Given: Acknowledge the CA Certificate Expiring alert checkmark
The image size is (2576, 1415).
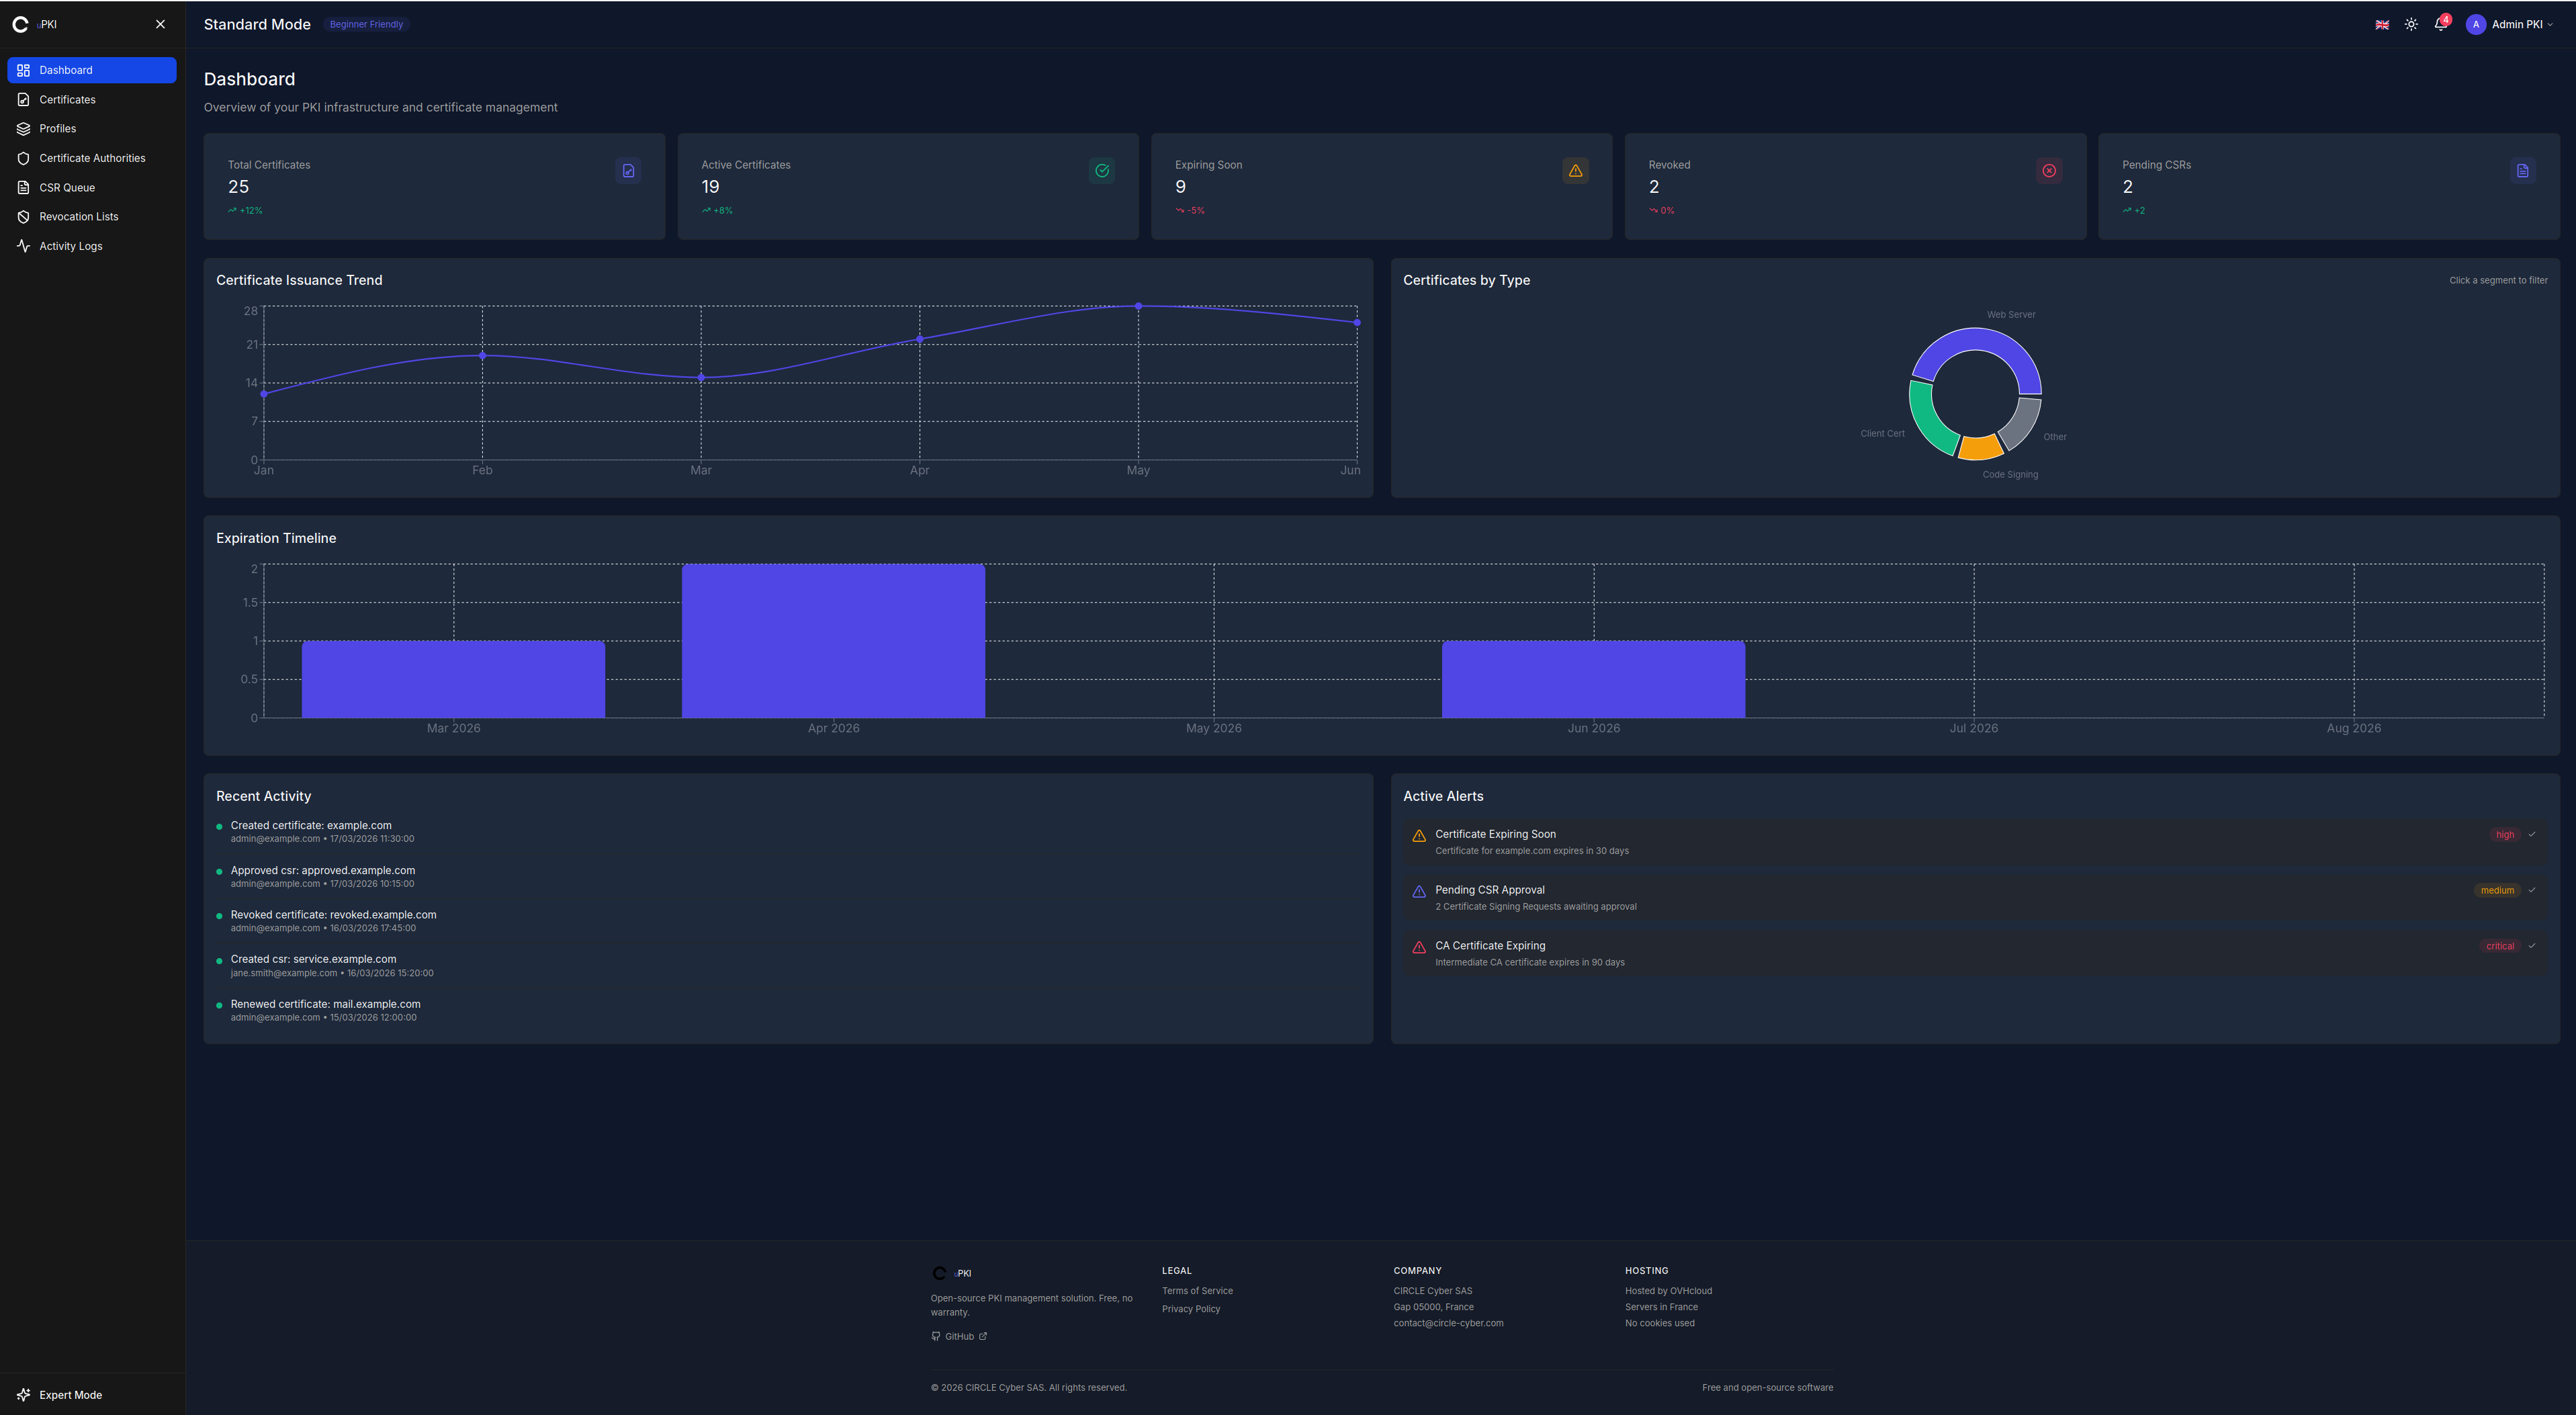Looking at the screenshot, I should point(2532,945).
